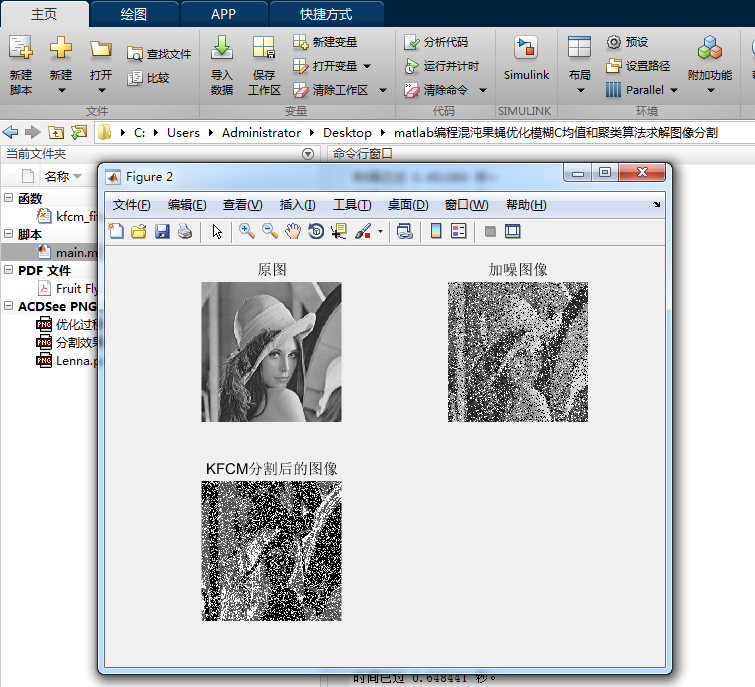Viewport: 755px width, 687px height.
Task: Click Show Plot Tools and Dock icon
Action: 512,232
